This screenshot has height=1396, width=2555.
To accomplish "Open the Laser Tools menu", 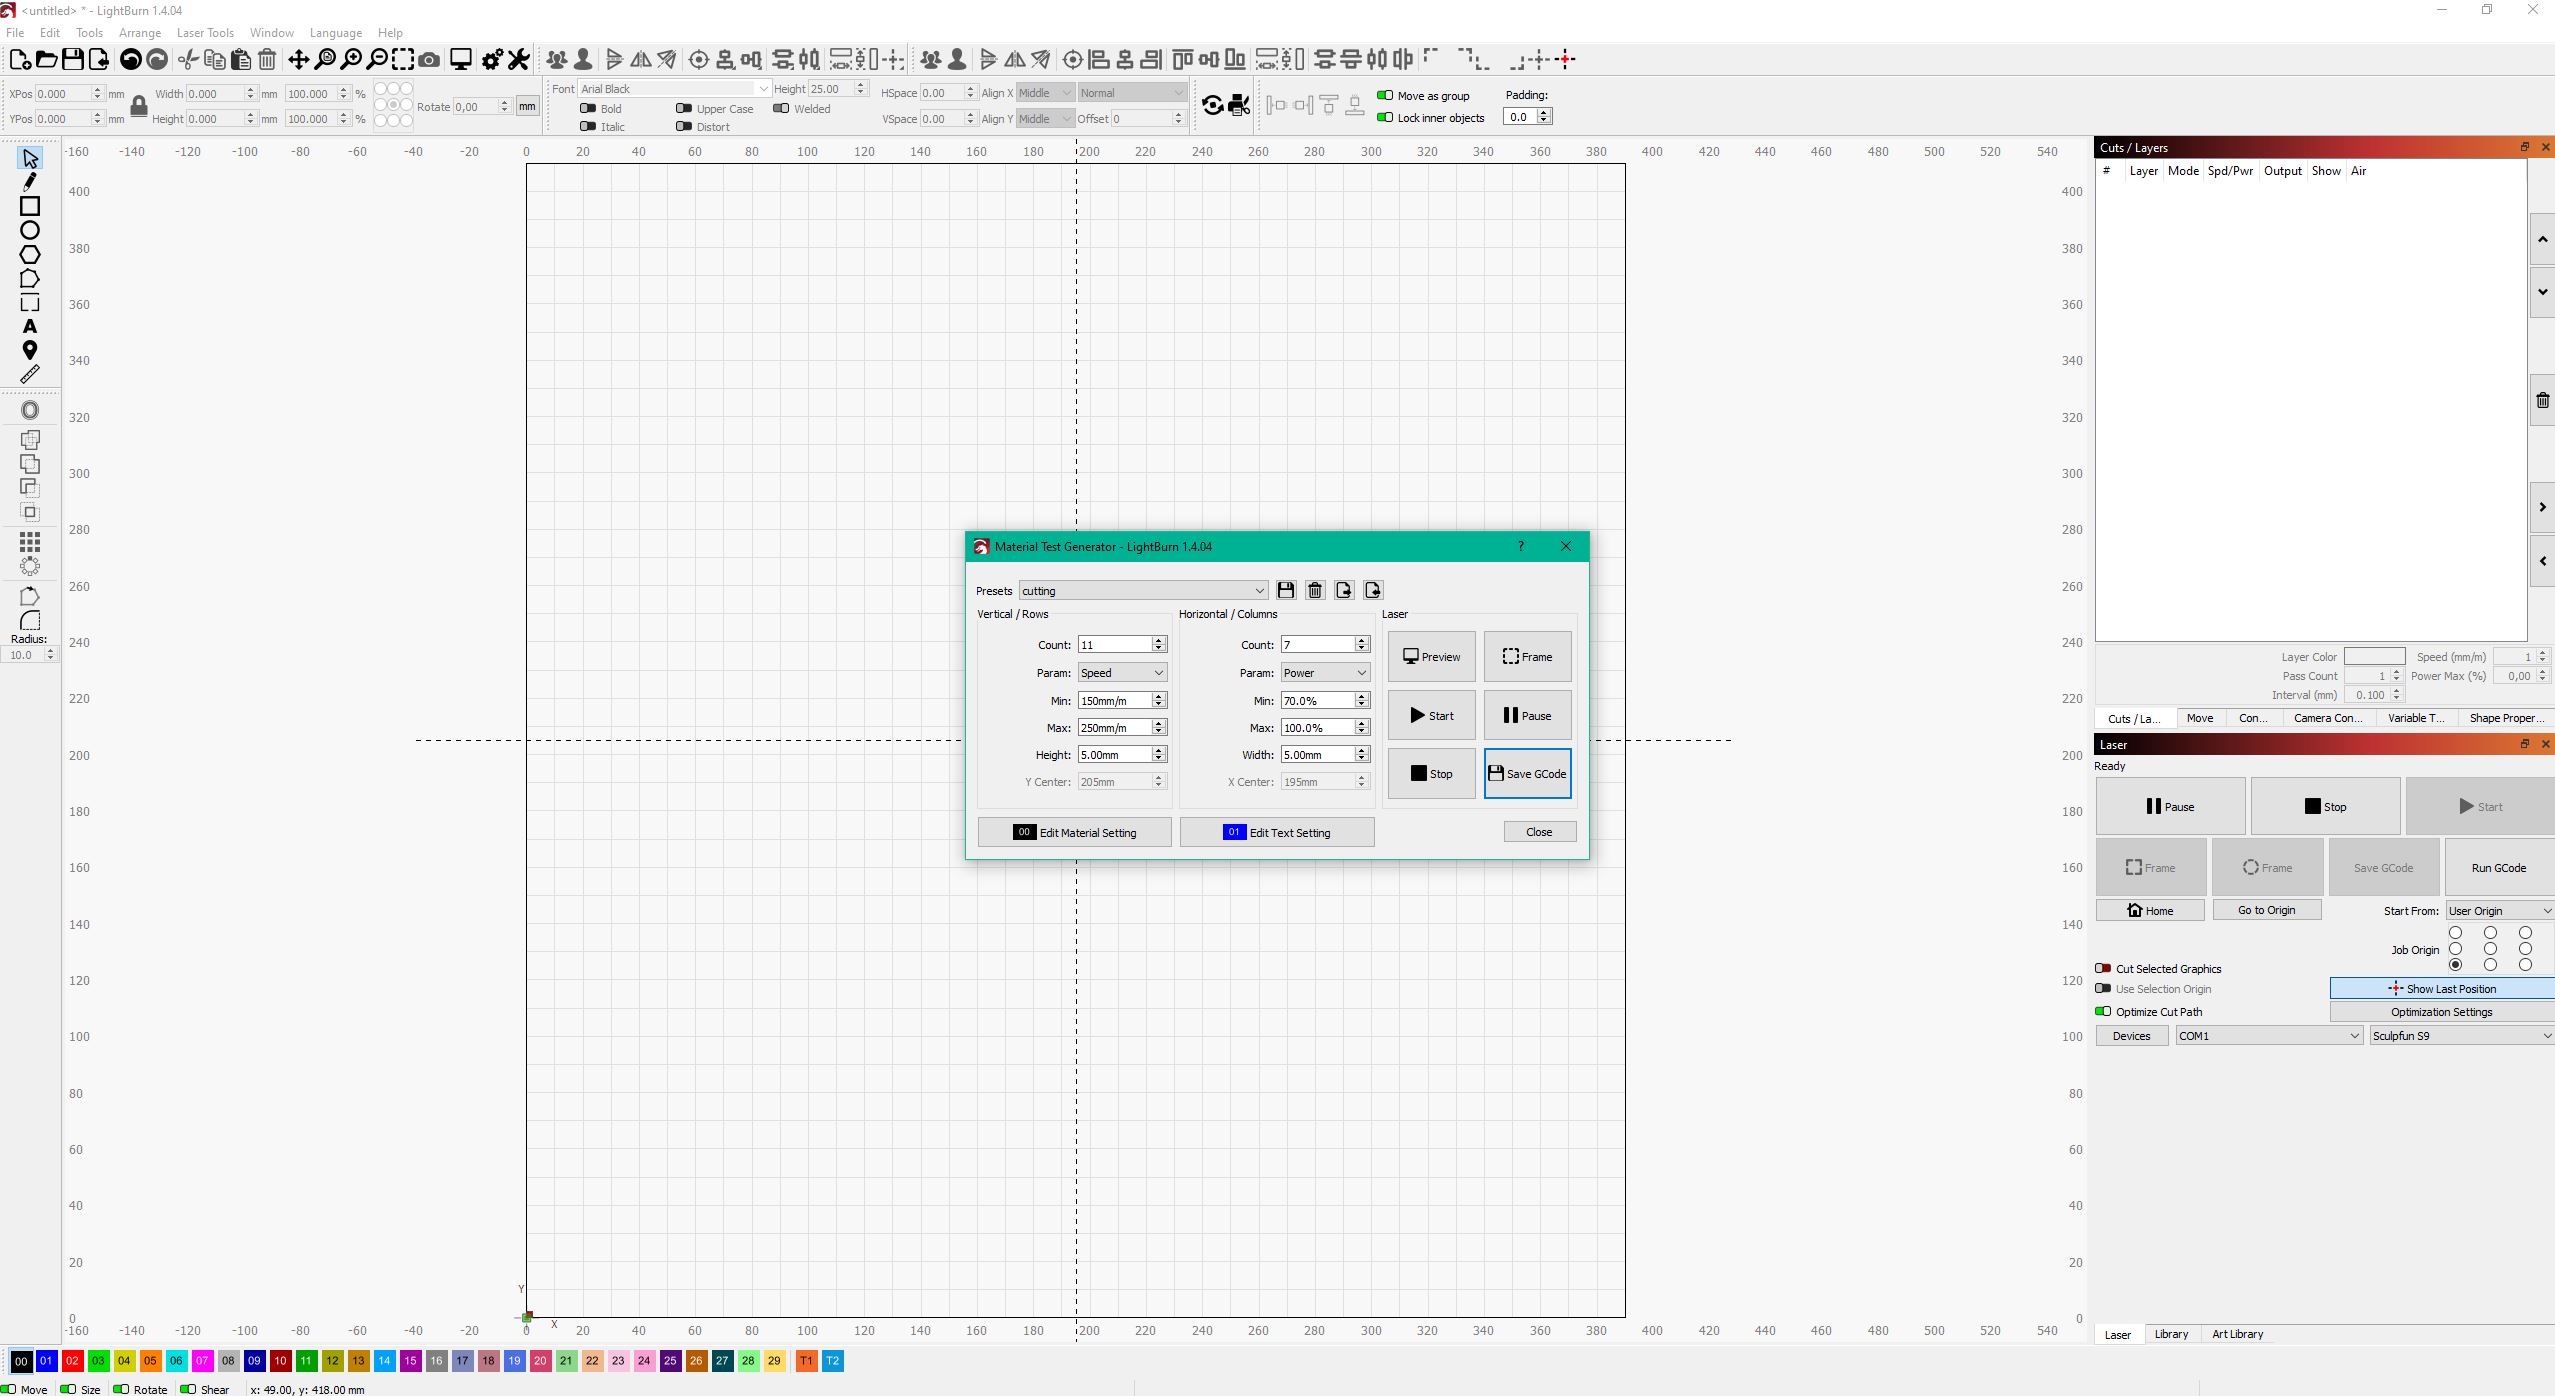I will pyautogui.click(x=205, y=33).
